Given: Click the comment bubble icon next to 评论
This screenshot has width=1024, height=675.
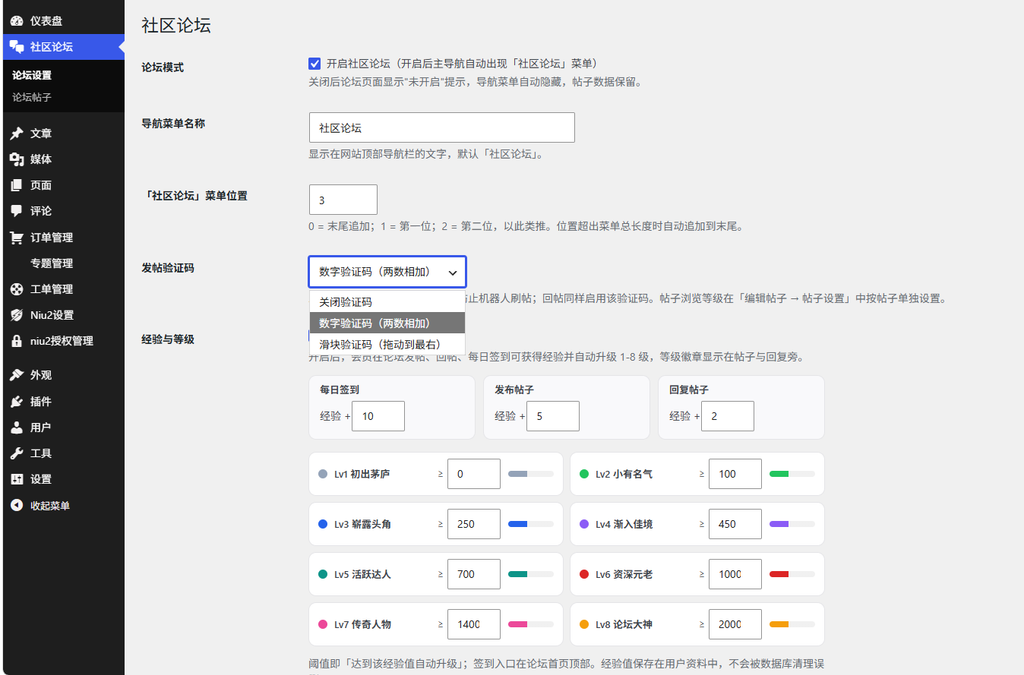Looking at the screenshot, I should coord(17,211).
